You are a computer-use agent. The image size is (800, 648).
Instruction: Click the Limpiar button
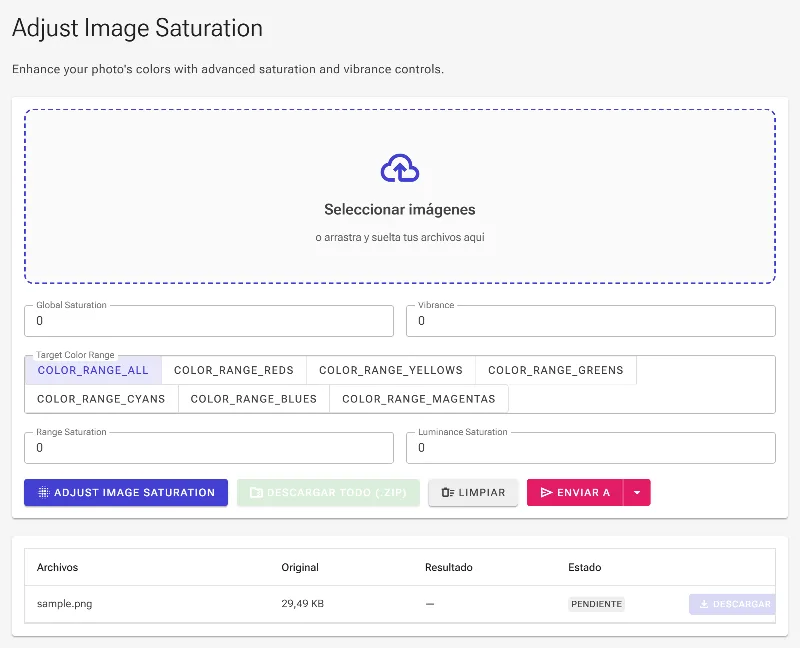click(473, 492)
